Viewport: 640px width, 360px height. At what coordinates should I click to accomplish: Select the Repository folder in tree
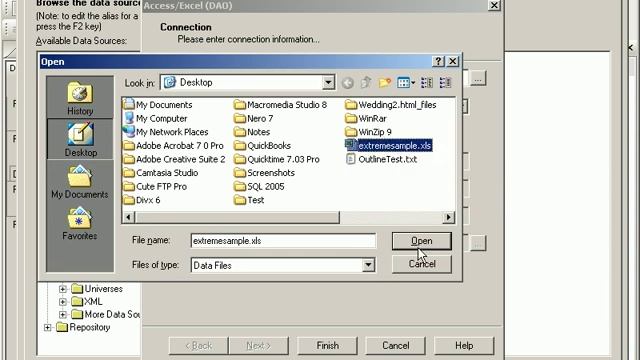pyautogui.click(x=83, y=327)
